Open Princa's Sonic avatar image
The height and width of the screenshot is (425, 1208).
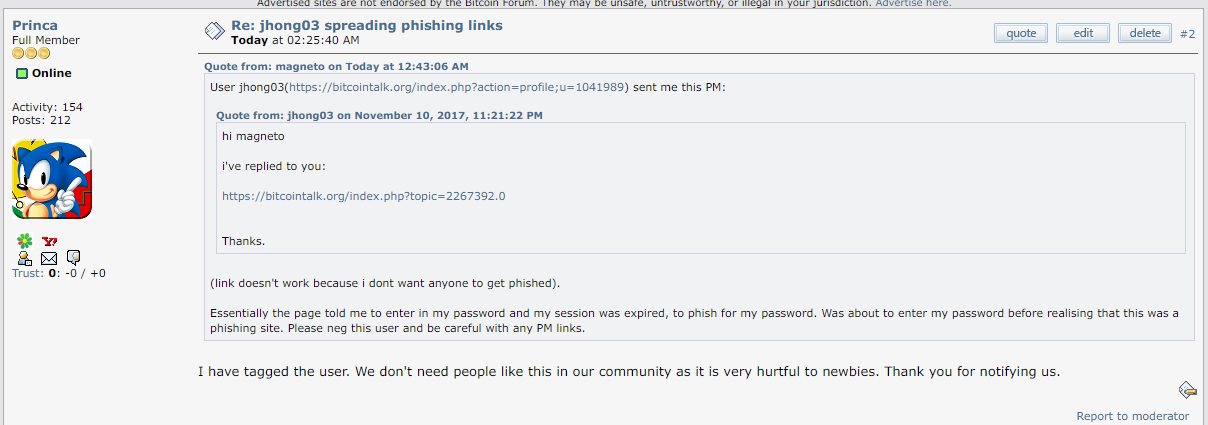[x=52, y=179]
